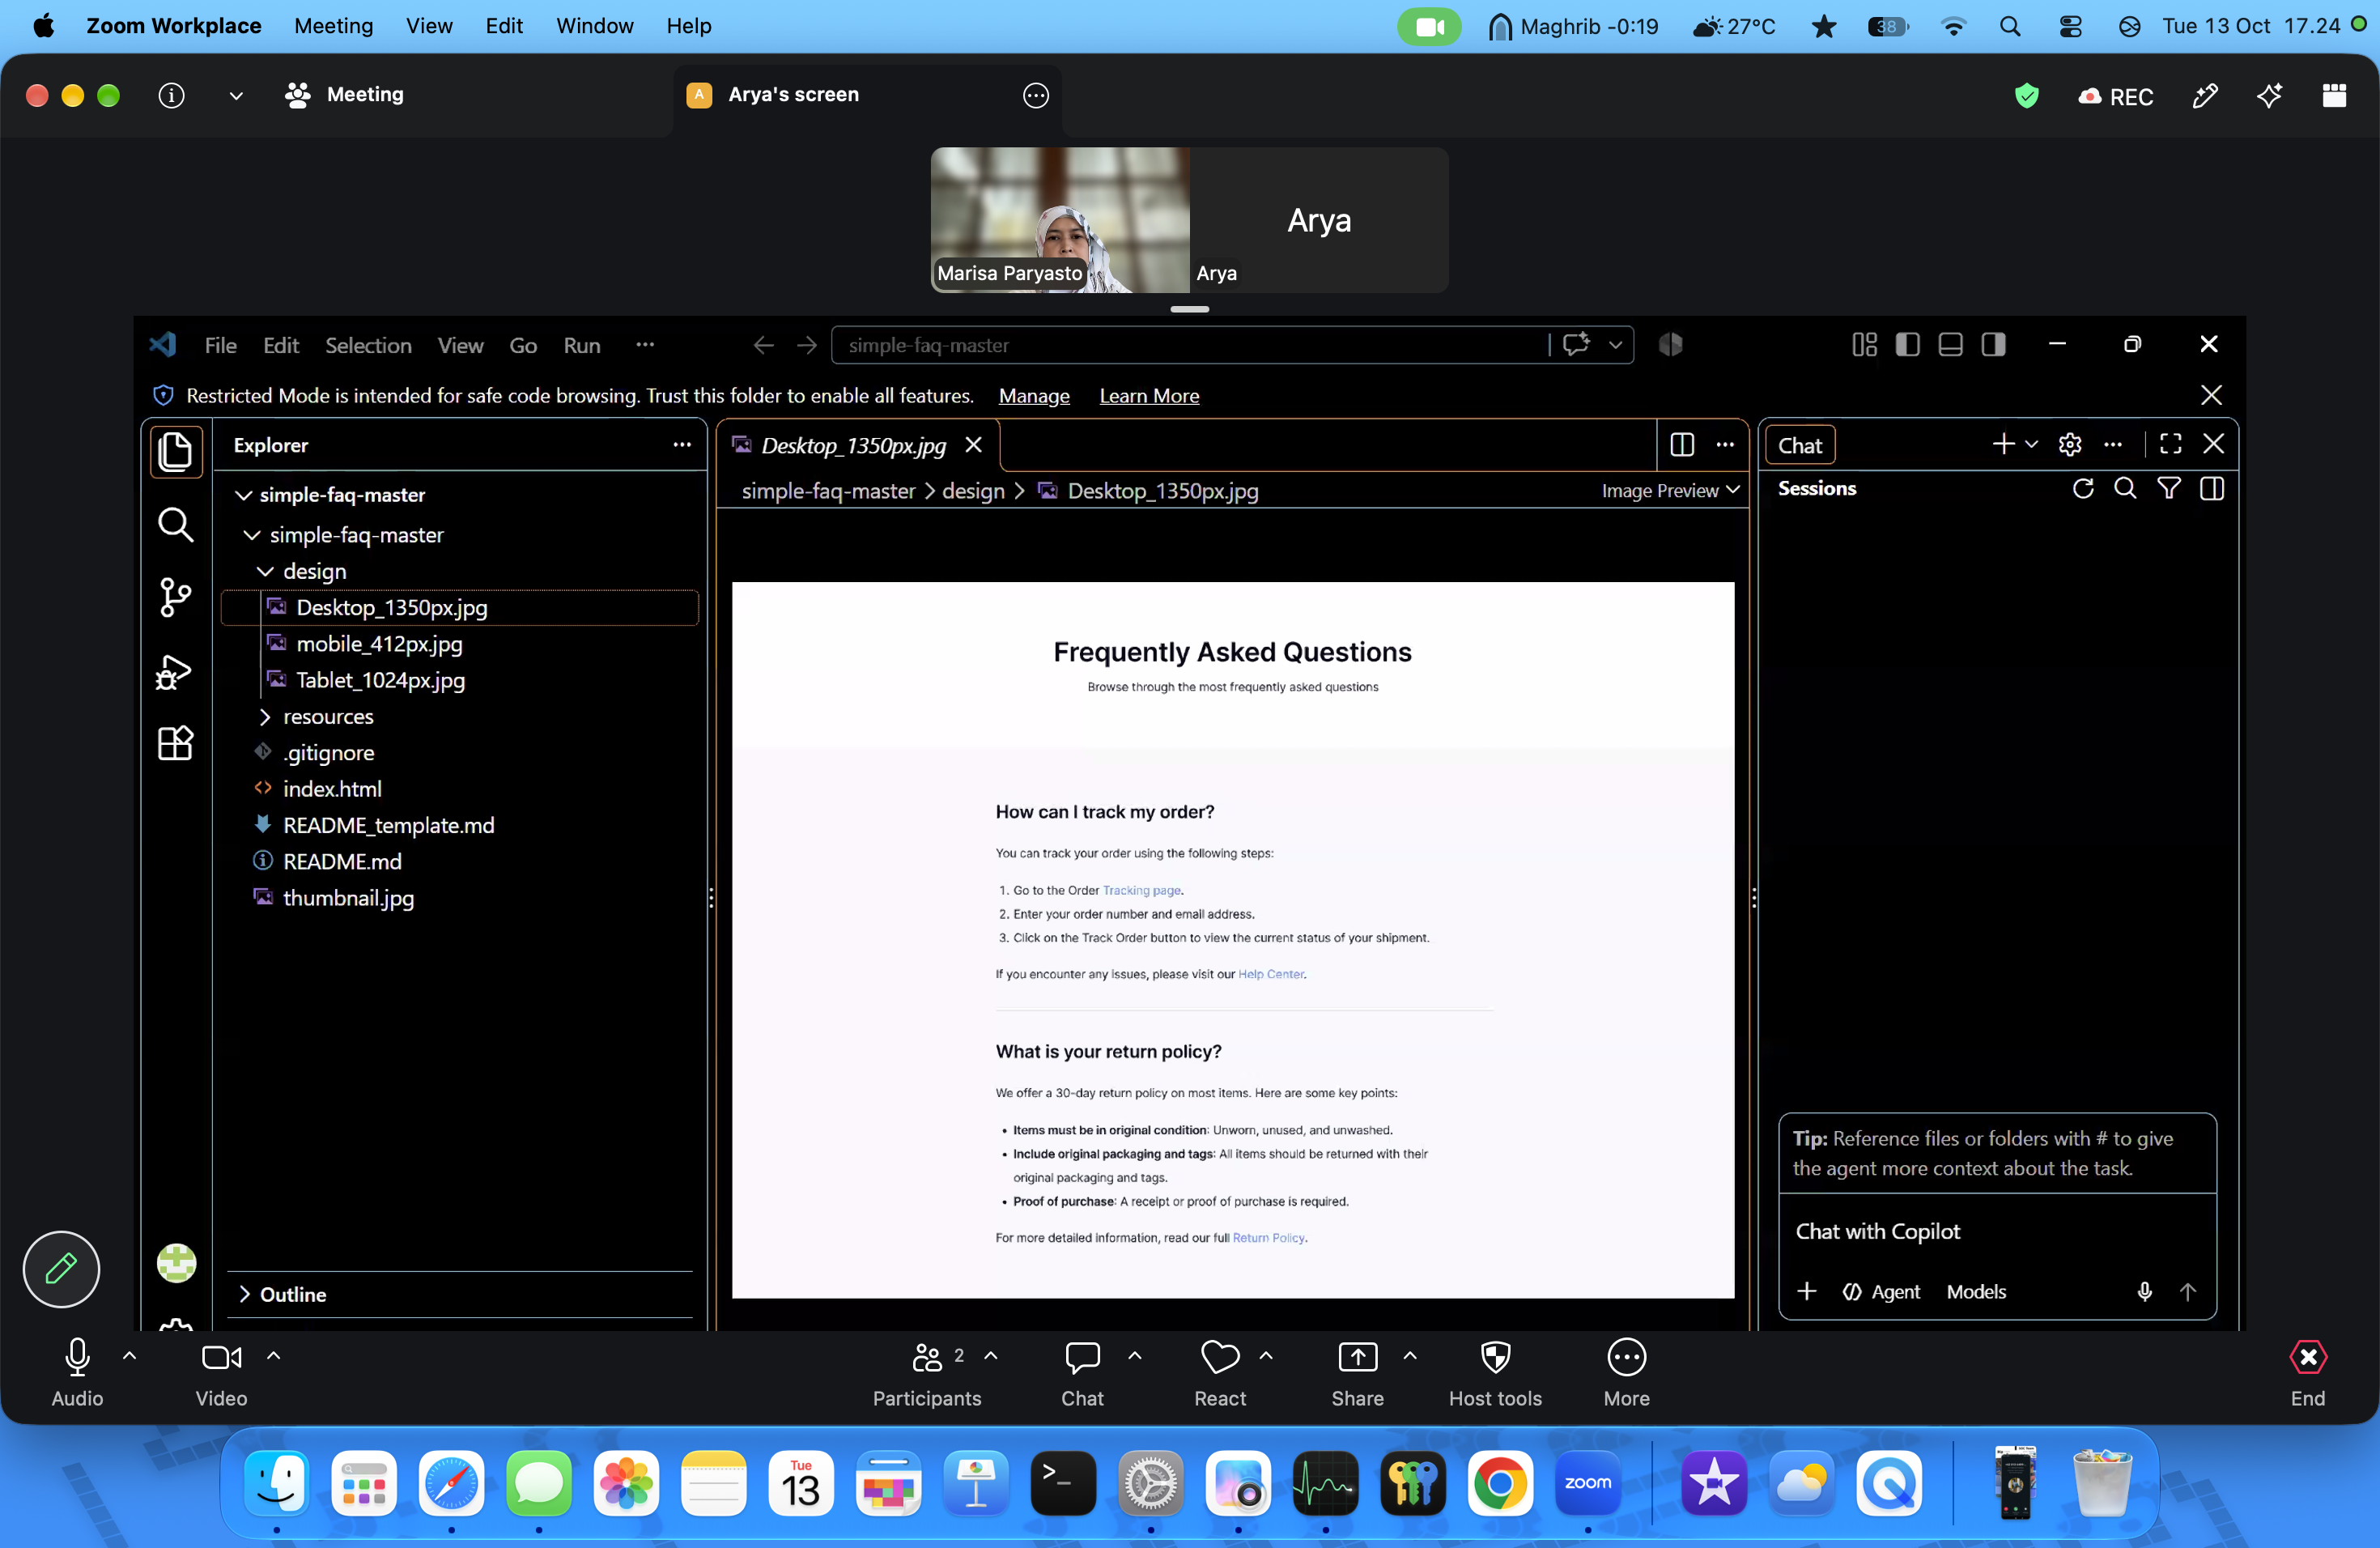Open Audio options caret
The height and width of the screenshot is (1548, 2380).
[x=129, y=1356]
